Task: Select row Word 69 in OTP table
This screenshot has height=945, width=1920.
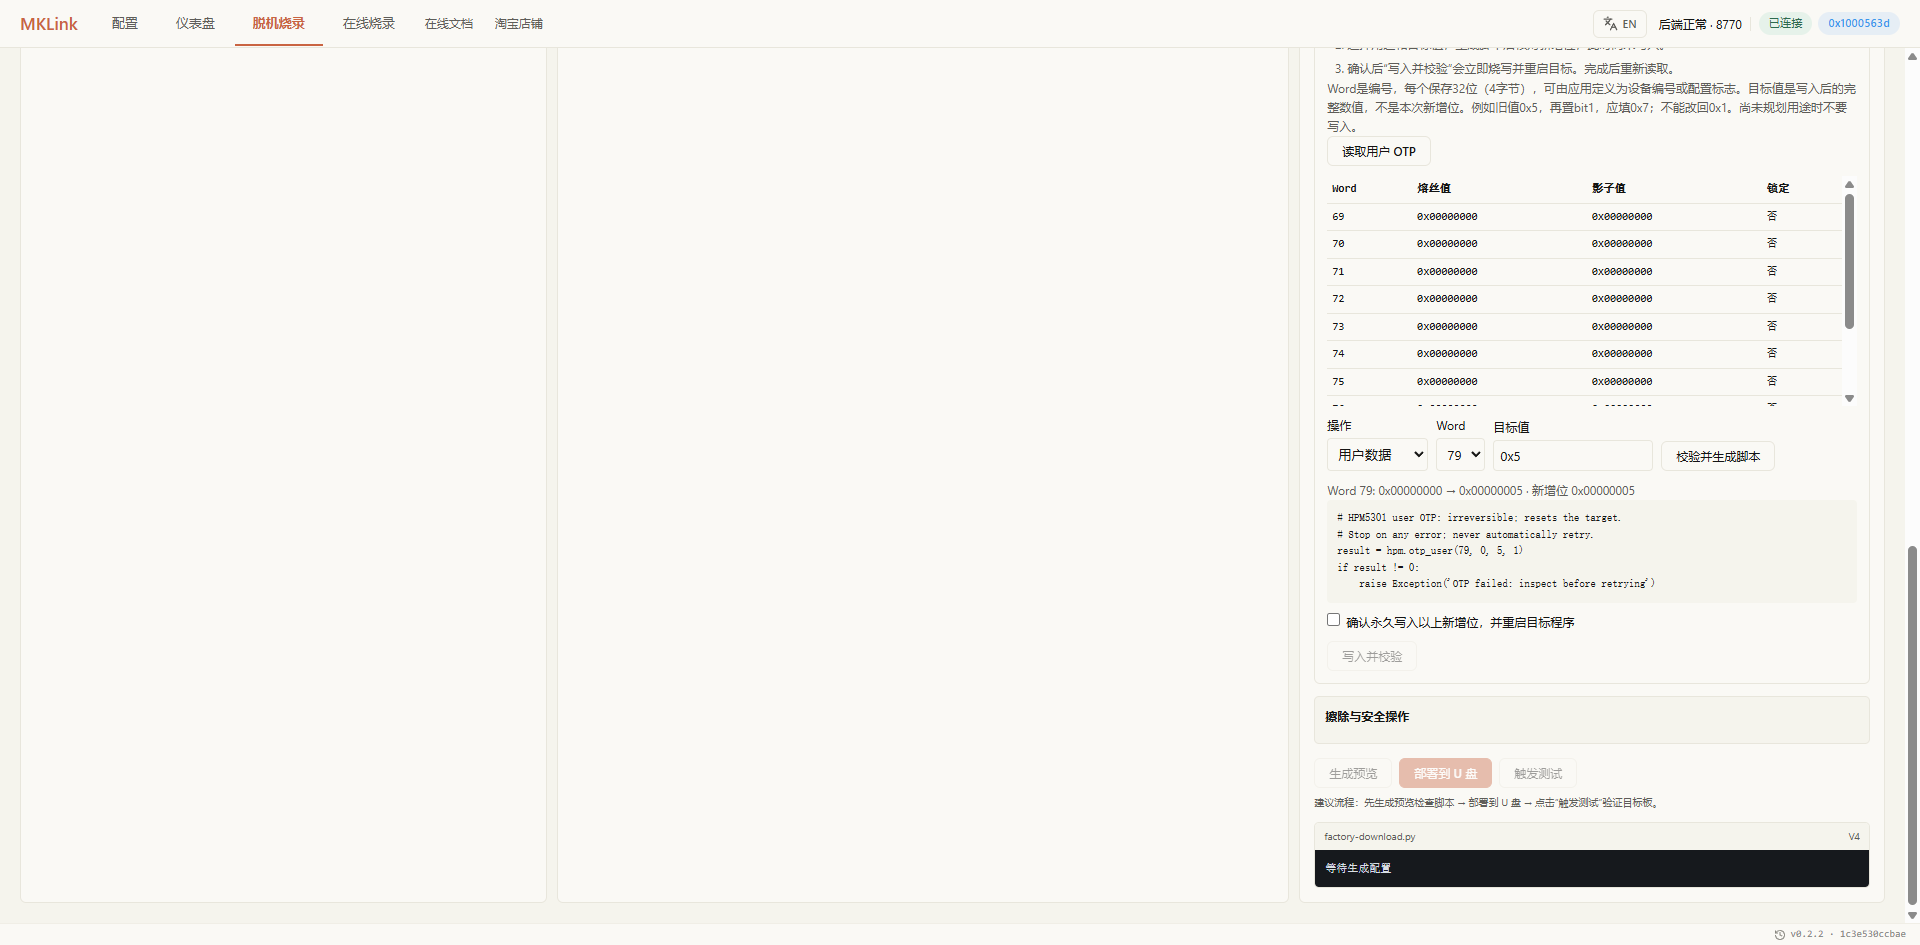Action: tap(1584, 216)
